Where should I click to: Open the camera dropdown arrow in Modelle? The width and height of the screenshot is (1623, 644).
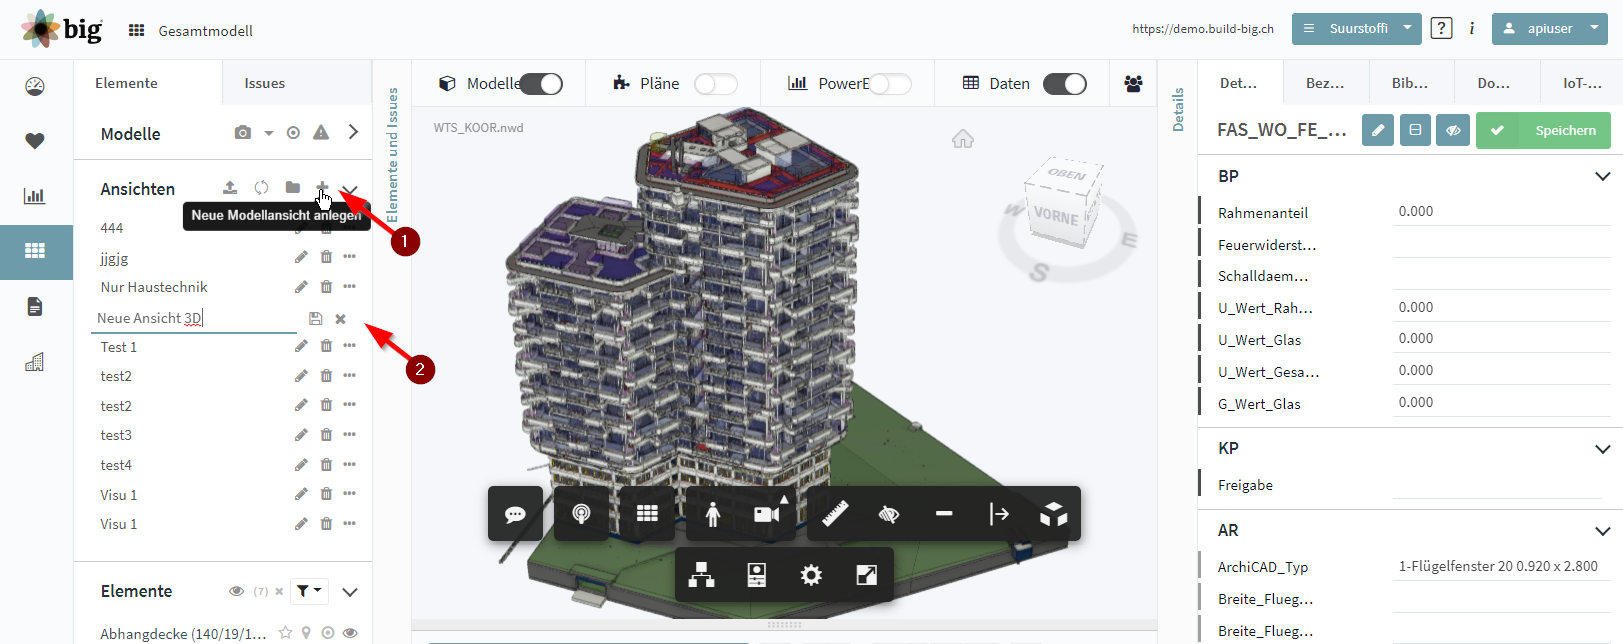268,132
